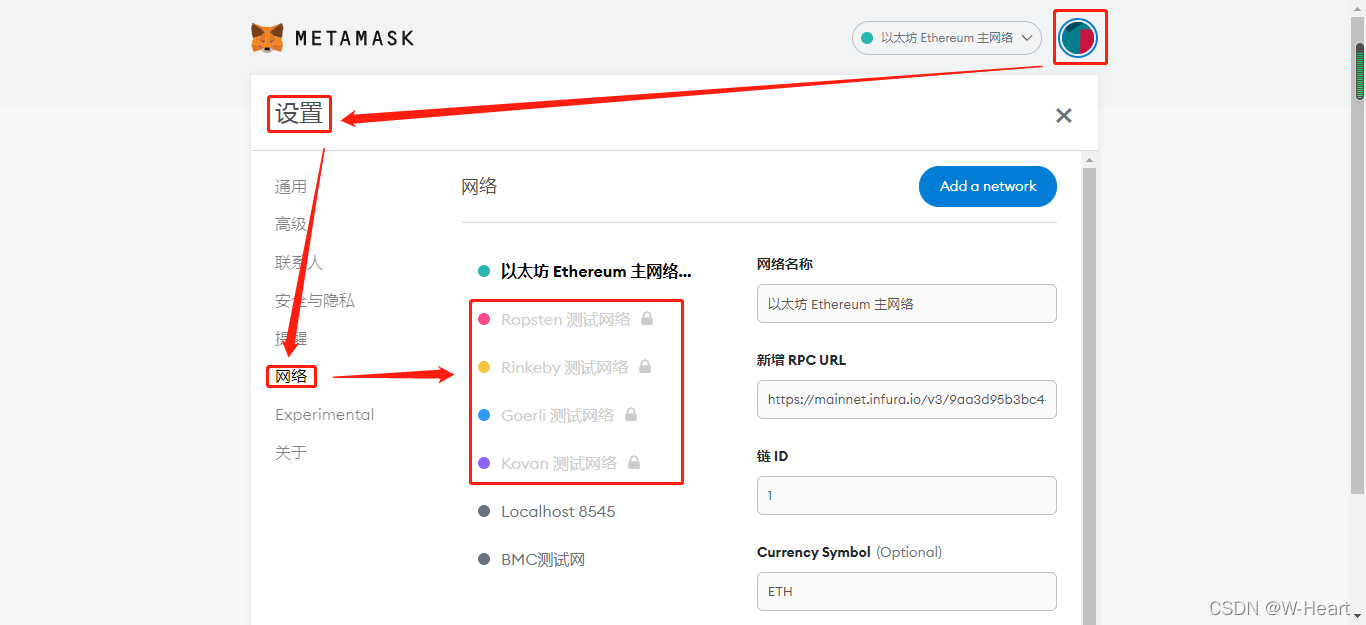Open the Ethereum mainnet network selector dropdown
Viewport: 1366px width, 625px height.
[946, 38]
